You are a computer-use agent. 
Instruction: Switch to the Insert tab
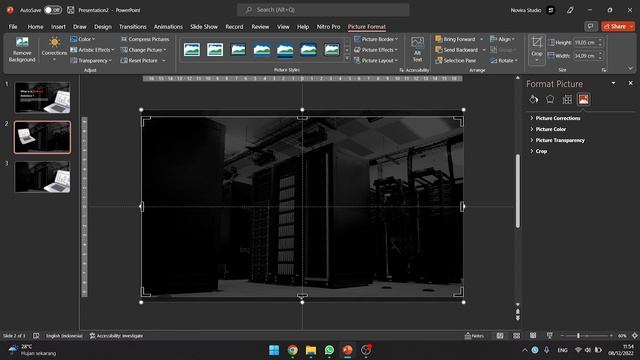[58, 27]
